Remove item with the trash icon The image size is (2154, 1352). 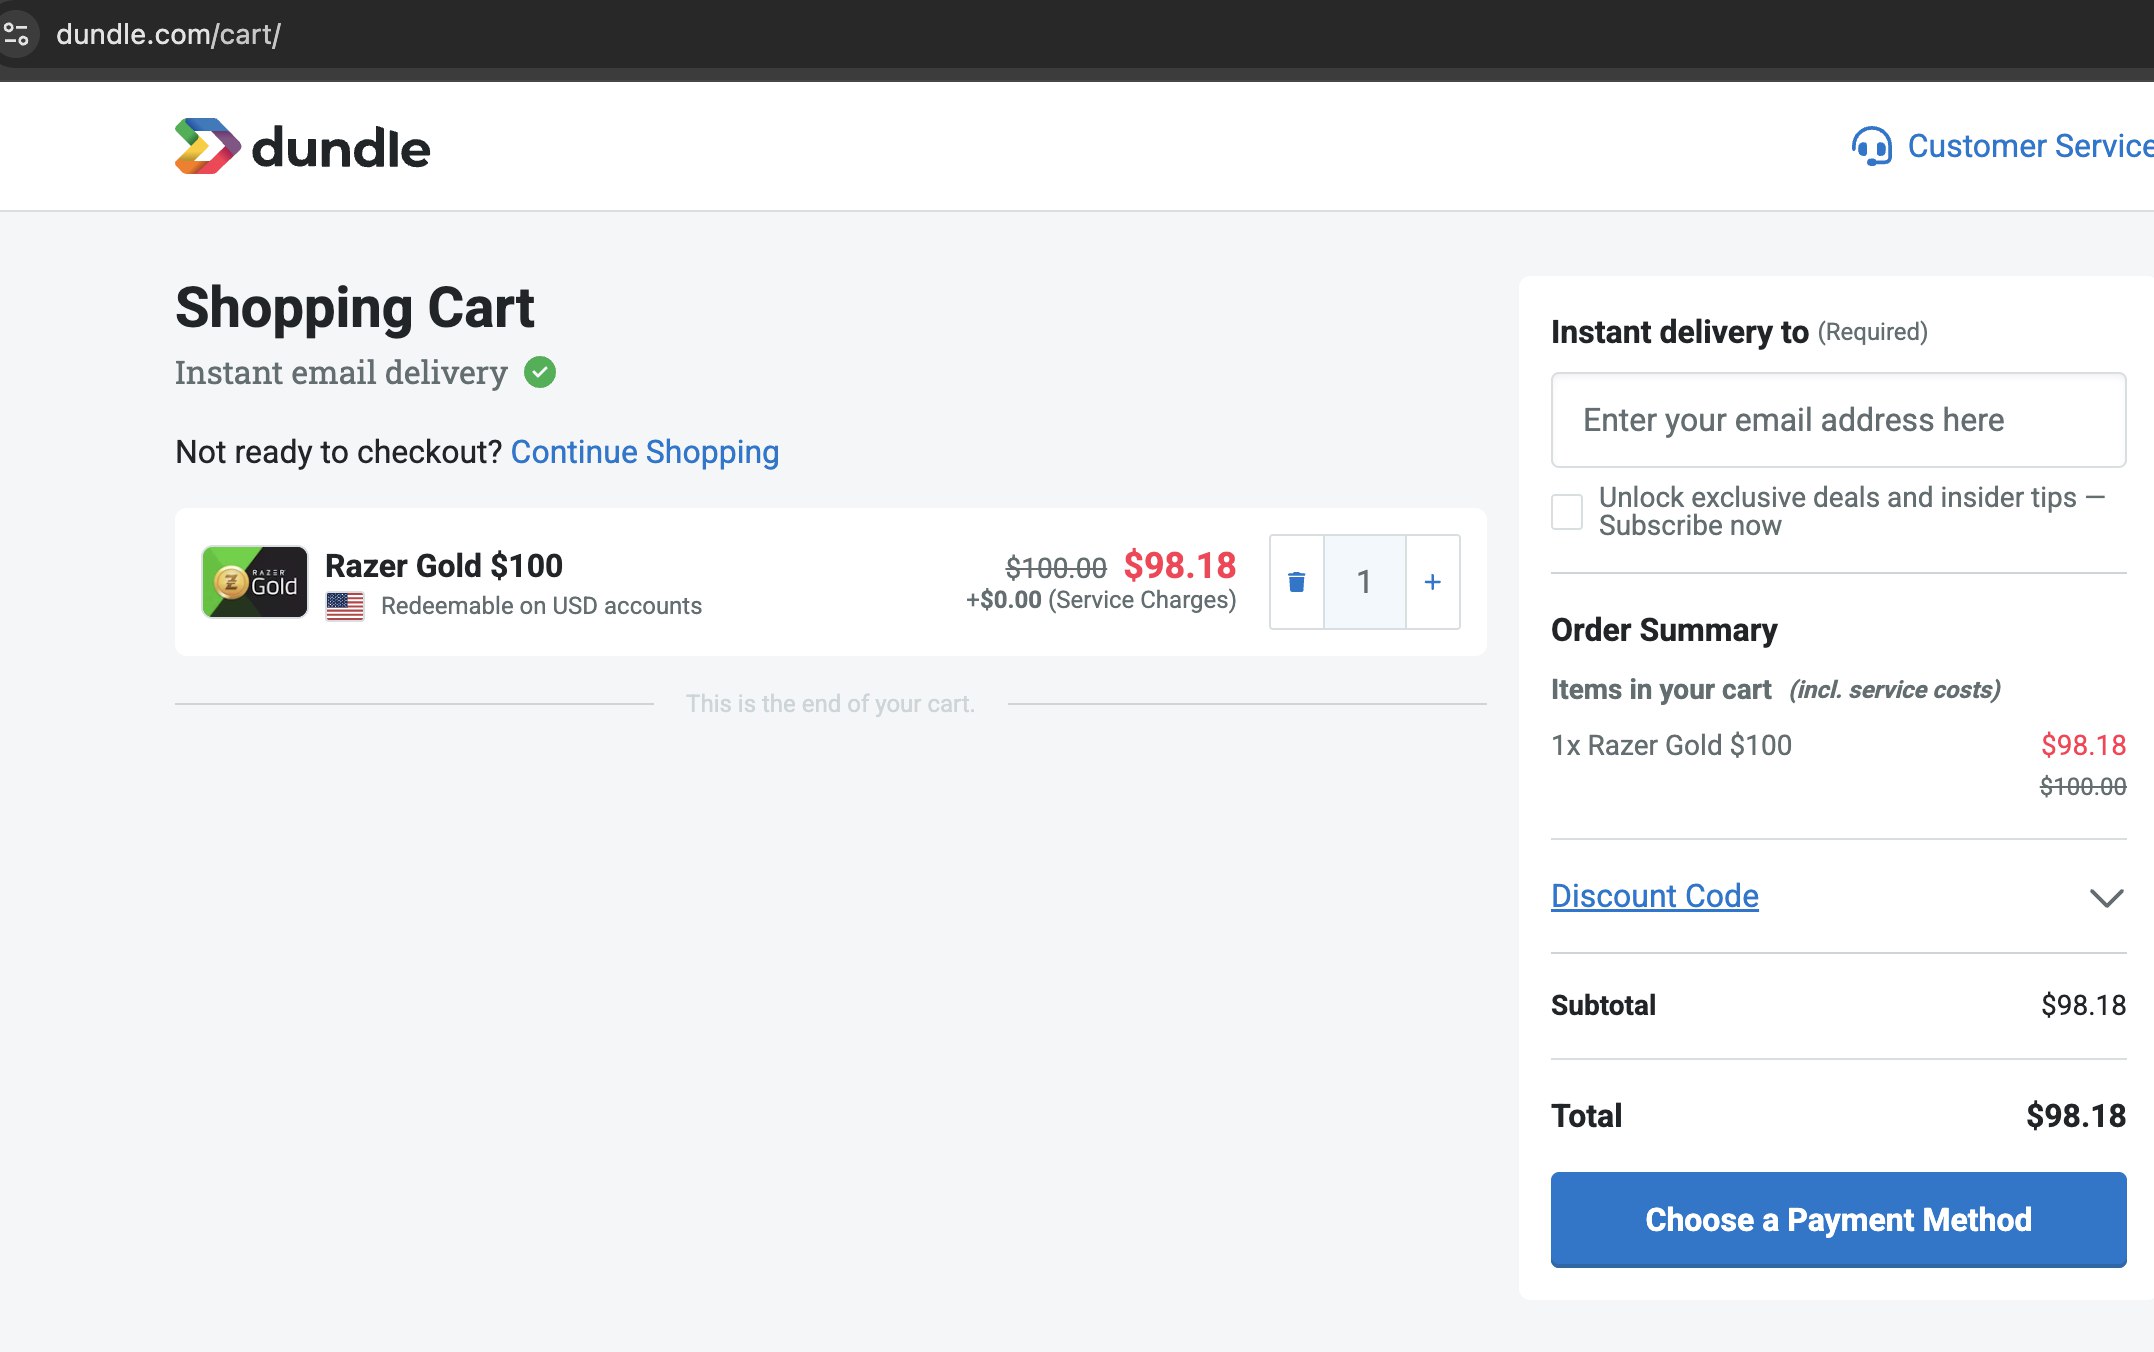point(1296,582)
